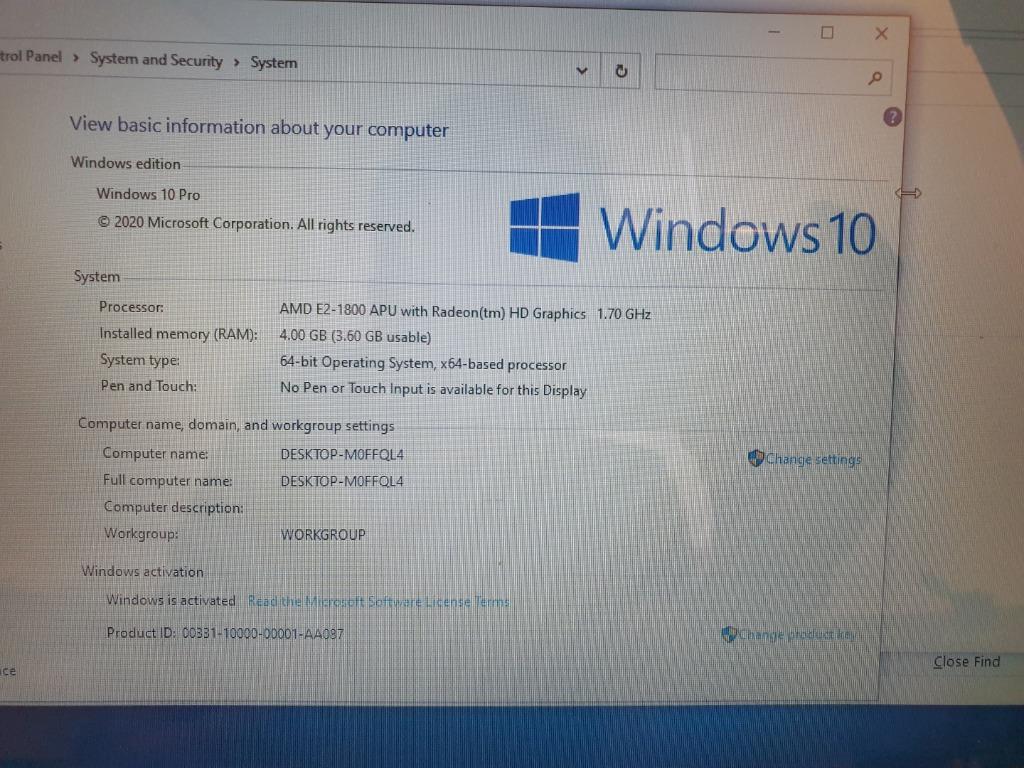Expand the address bar history dropdown
1024x768 pixels.
coord(582,70)
